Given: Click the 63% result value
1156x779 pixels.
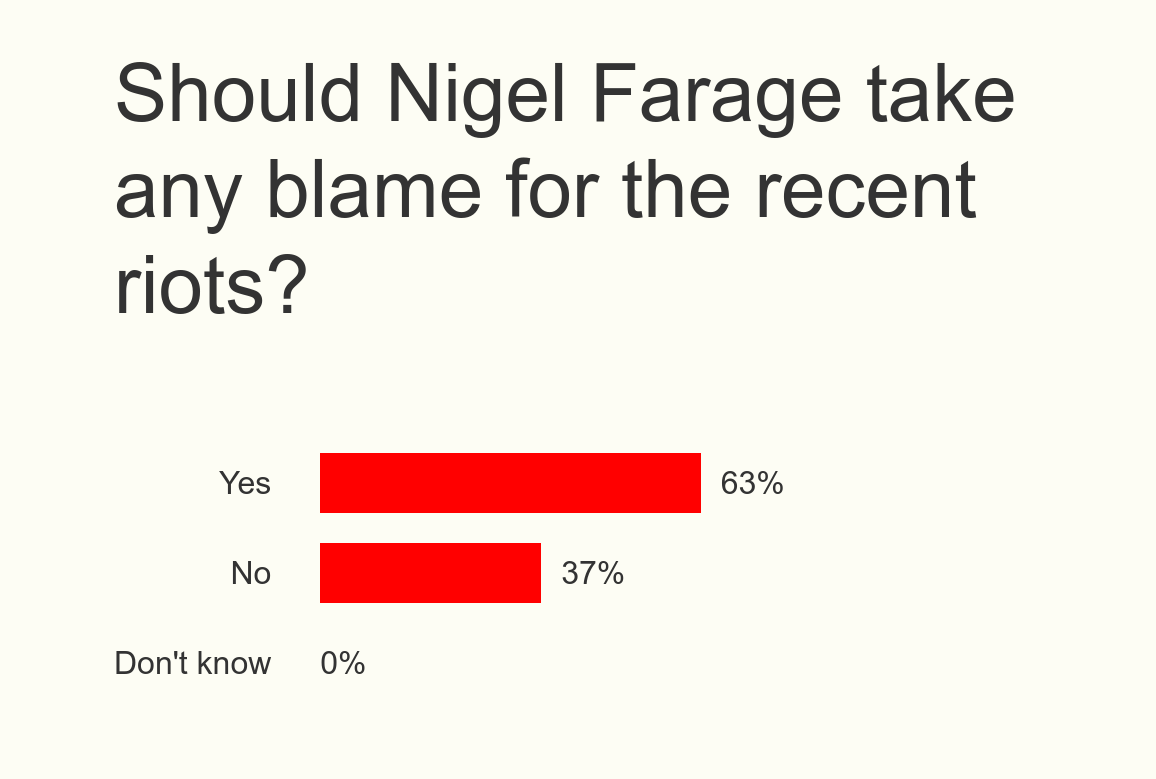Looking at the screenshot, I should [752, 484].
